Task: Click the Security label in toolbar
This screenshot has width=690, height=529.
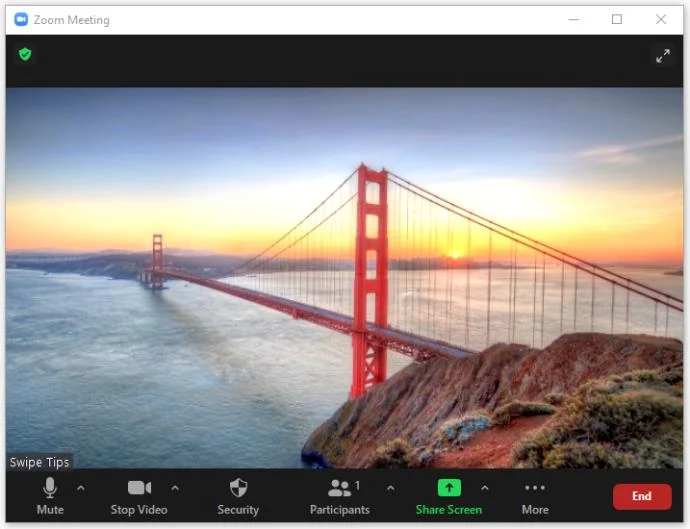Action: tap(238, 510)
